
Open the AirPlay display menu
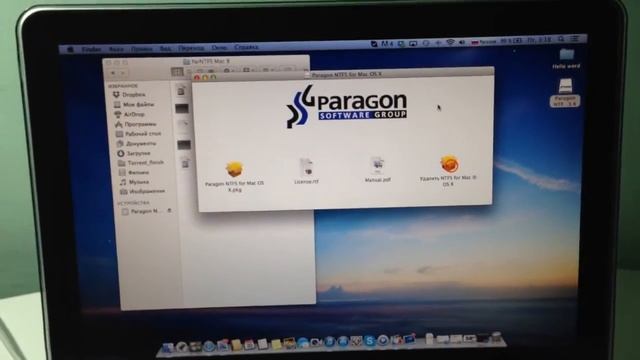pyautogui.click(x=413, y=43)
